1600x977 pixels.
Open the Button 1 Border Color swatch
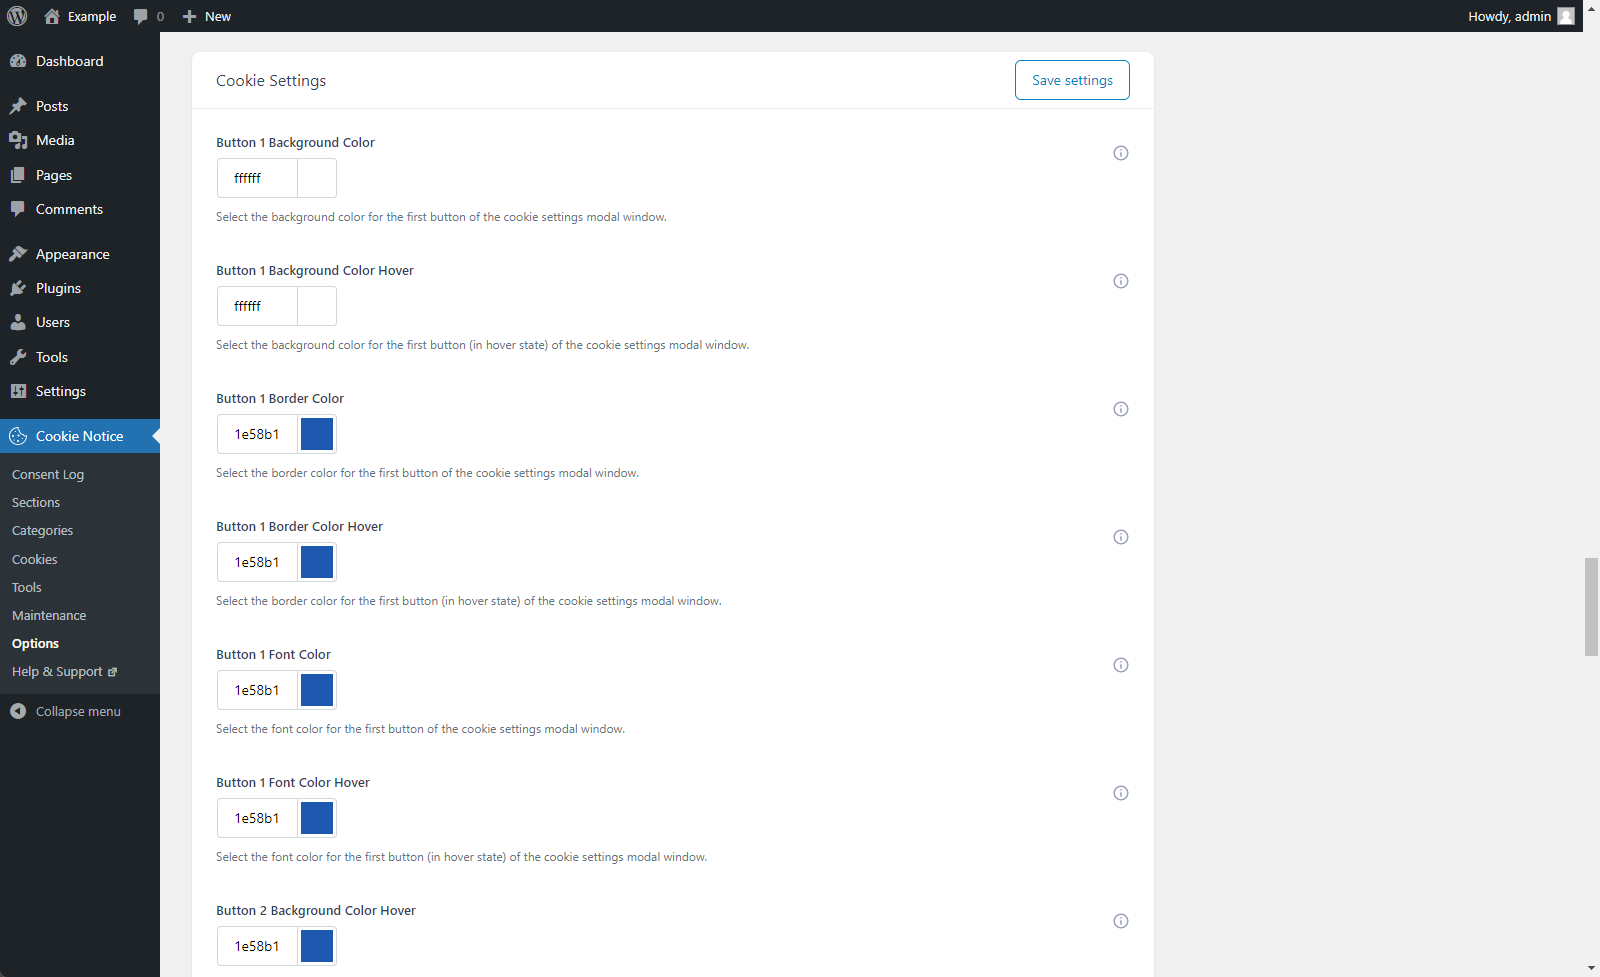[x=317, y=434]
